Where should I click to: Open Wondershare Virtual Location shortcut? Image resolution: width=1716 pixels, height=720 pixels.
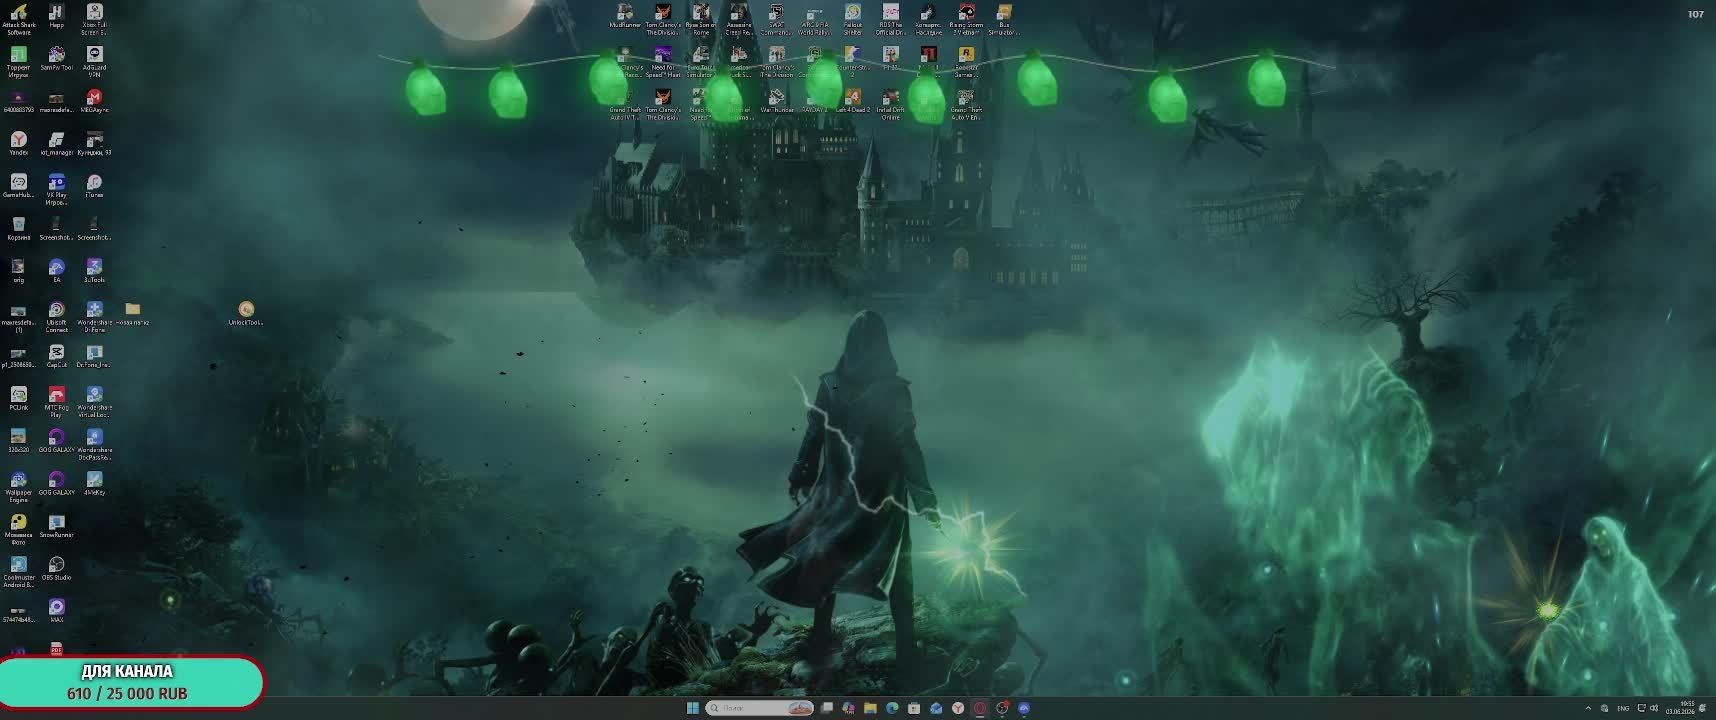coord(94,402)
